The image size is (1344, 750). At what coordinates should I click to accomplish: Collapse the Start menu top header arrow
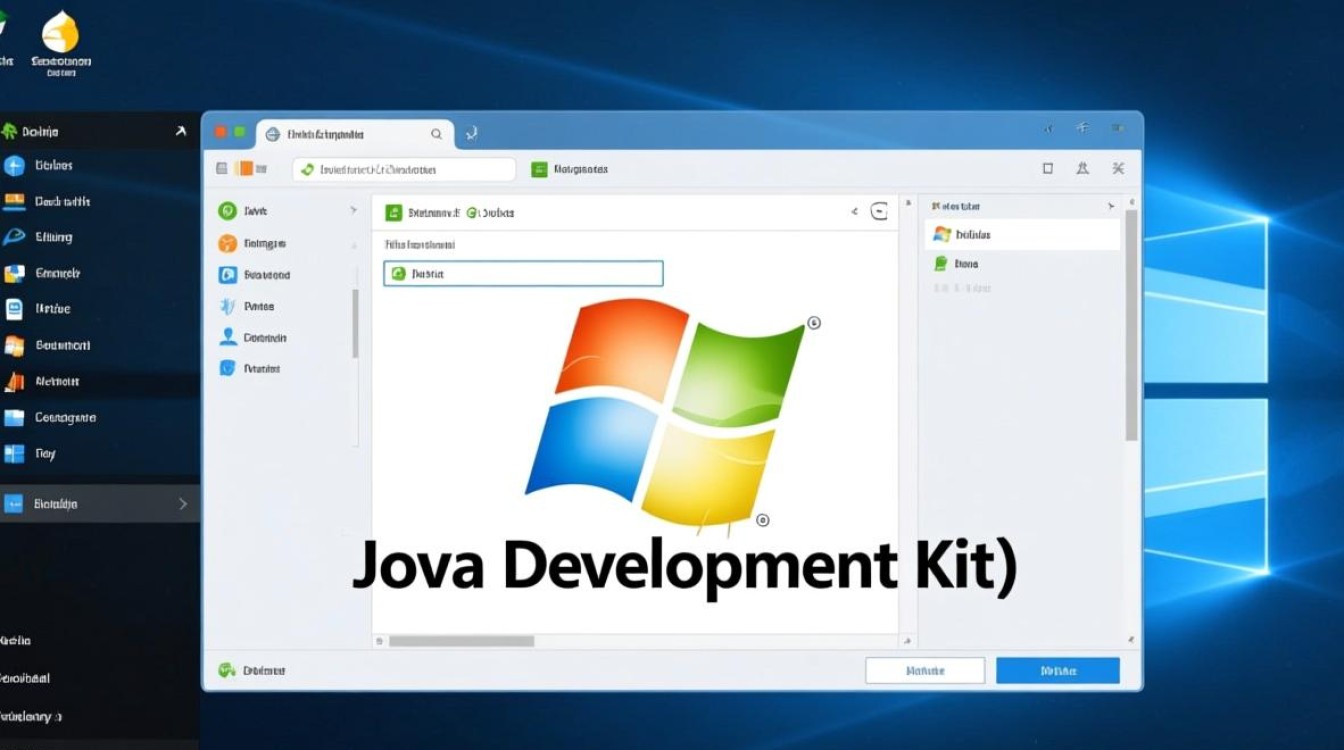(180, 131)
